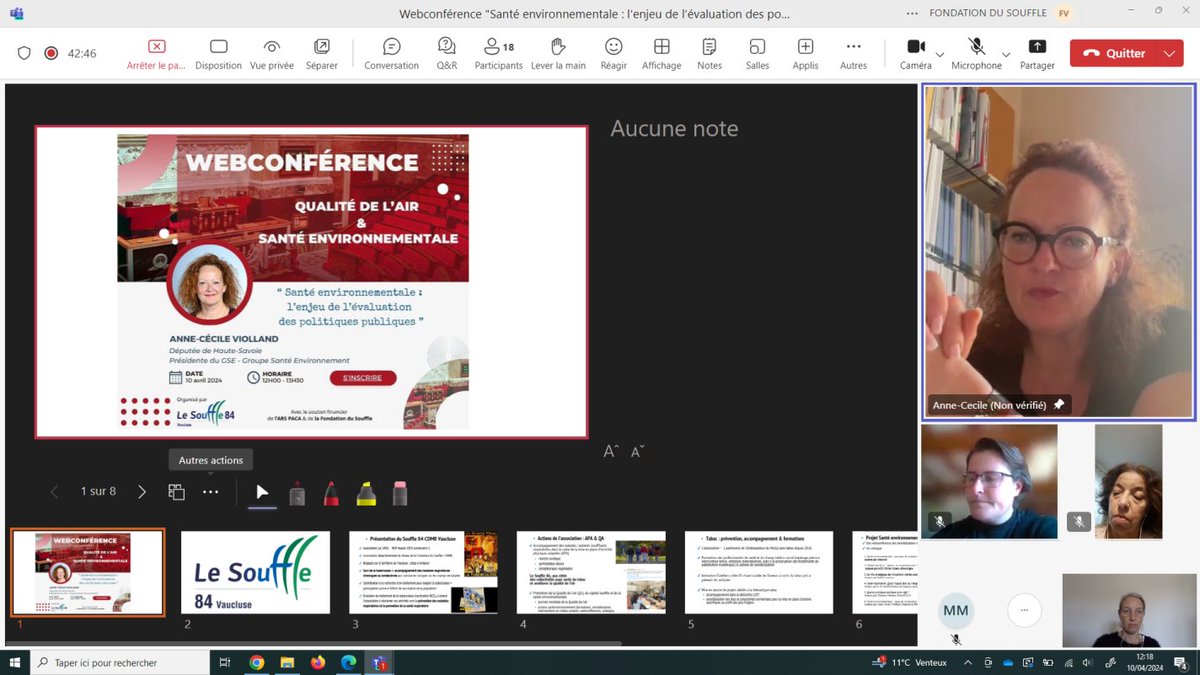Go to the previous slide arrow
The width and height of the screenshot is (1200, 675).
55,491
